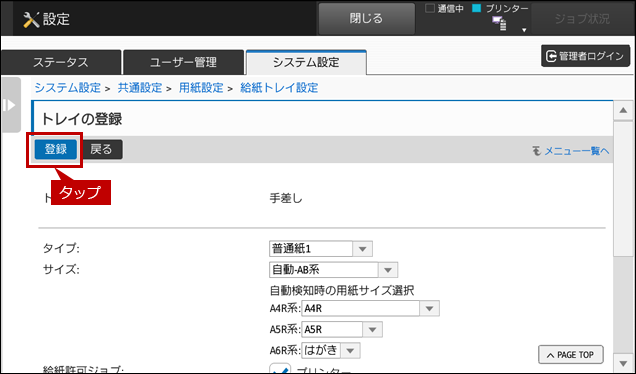
Task: Click the タイプ: label
Action: tap(61, 248)
